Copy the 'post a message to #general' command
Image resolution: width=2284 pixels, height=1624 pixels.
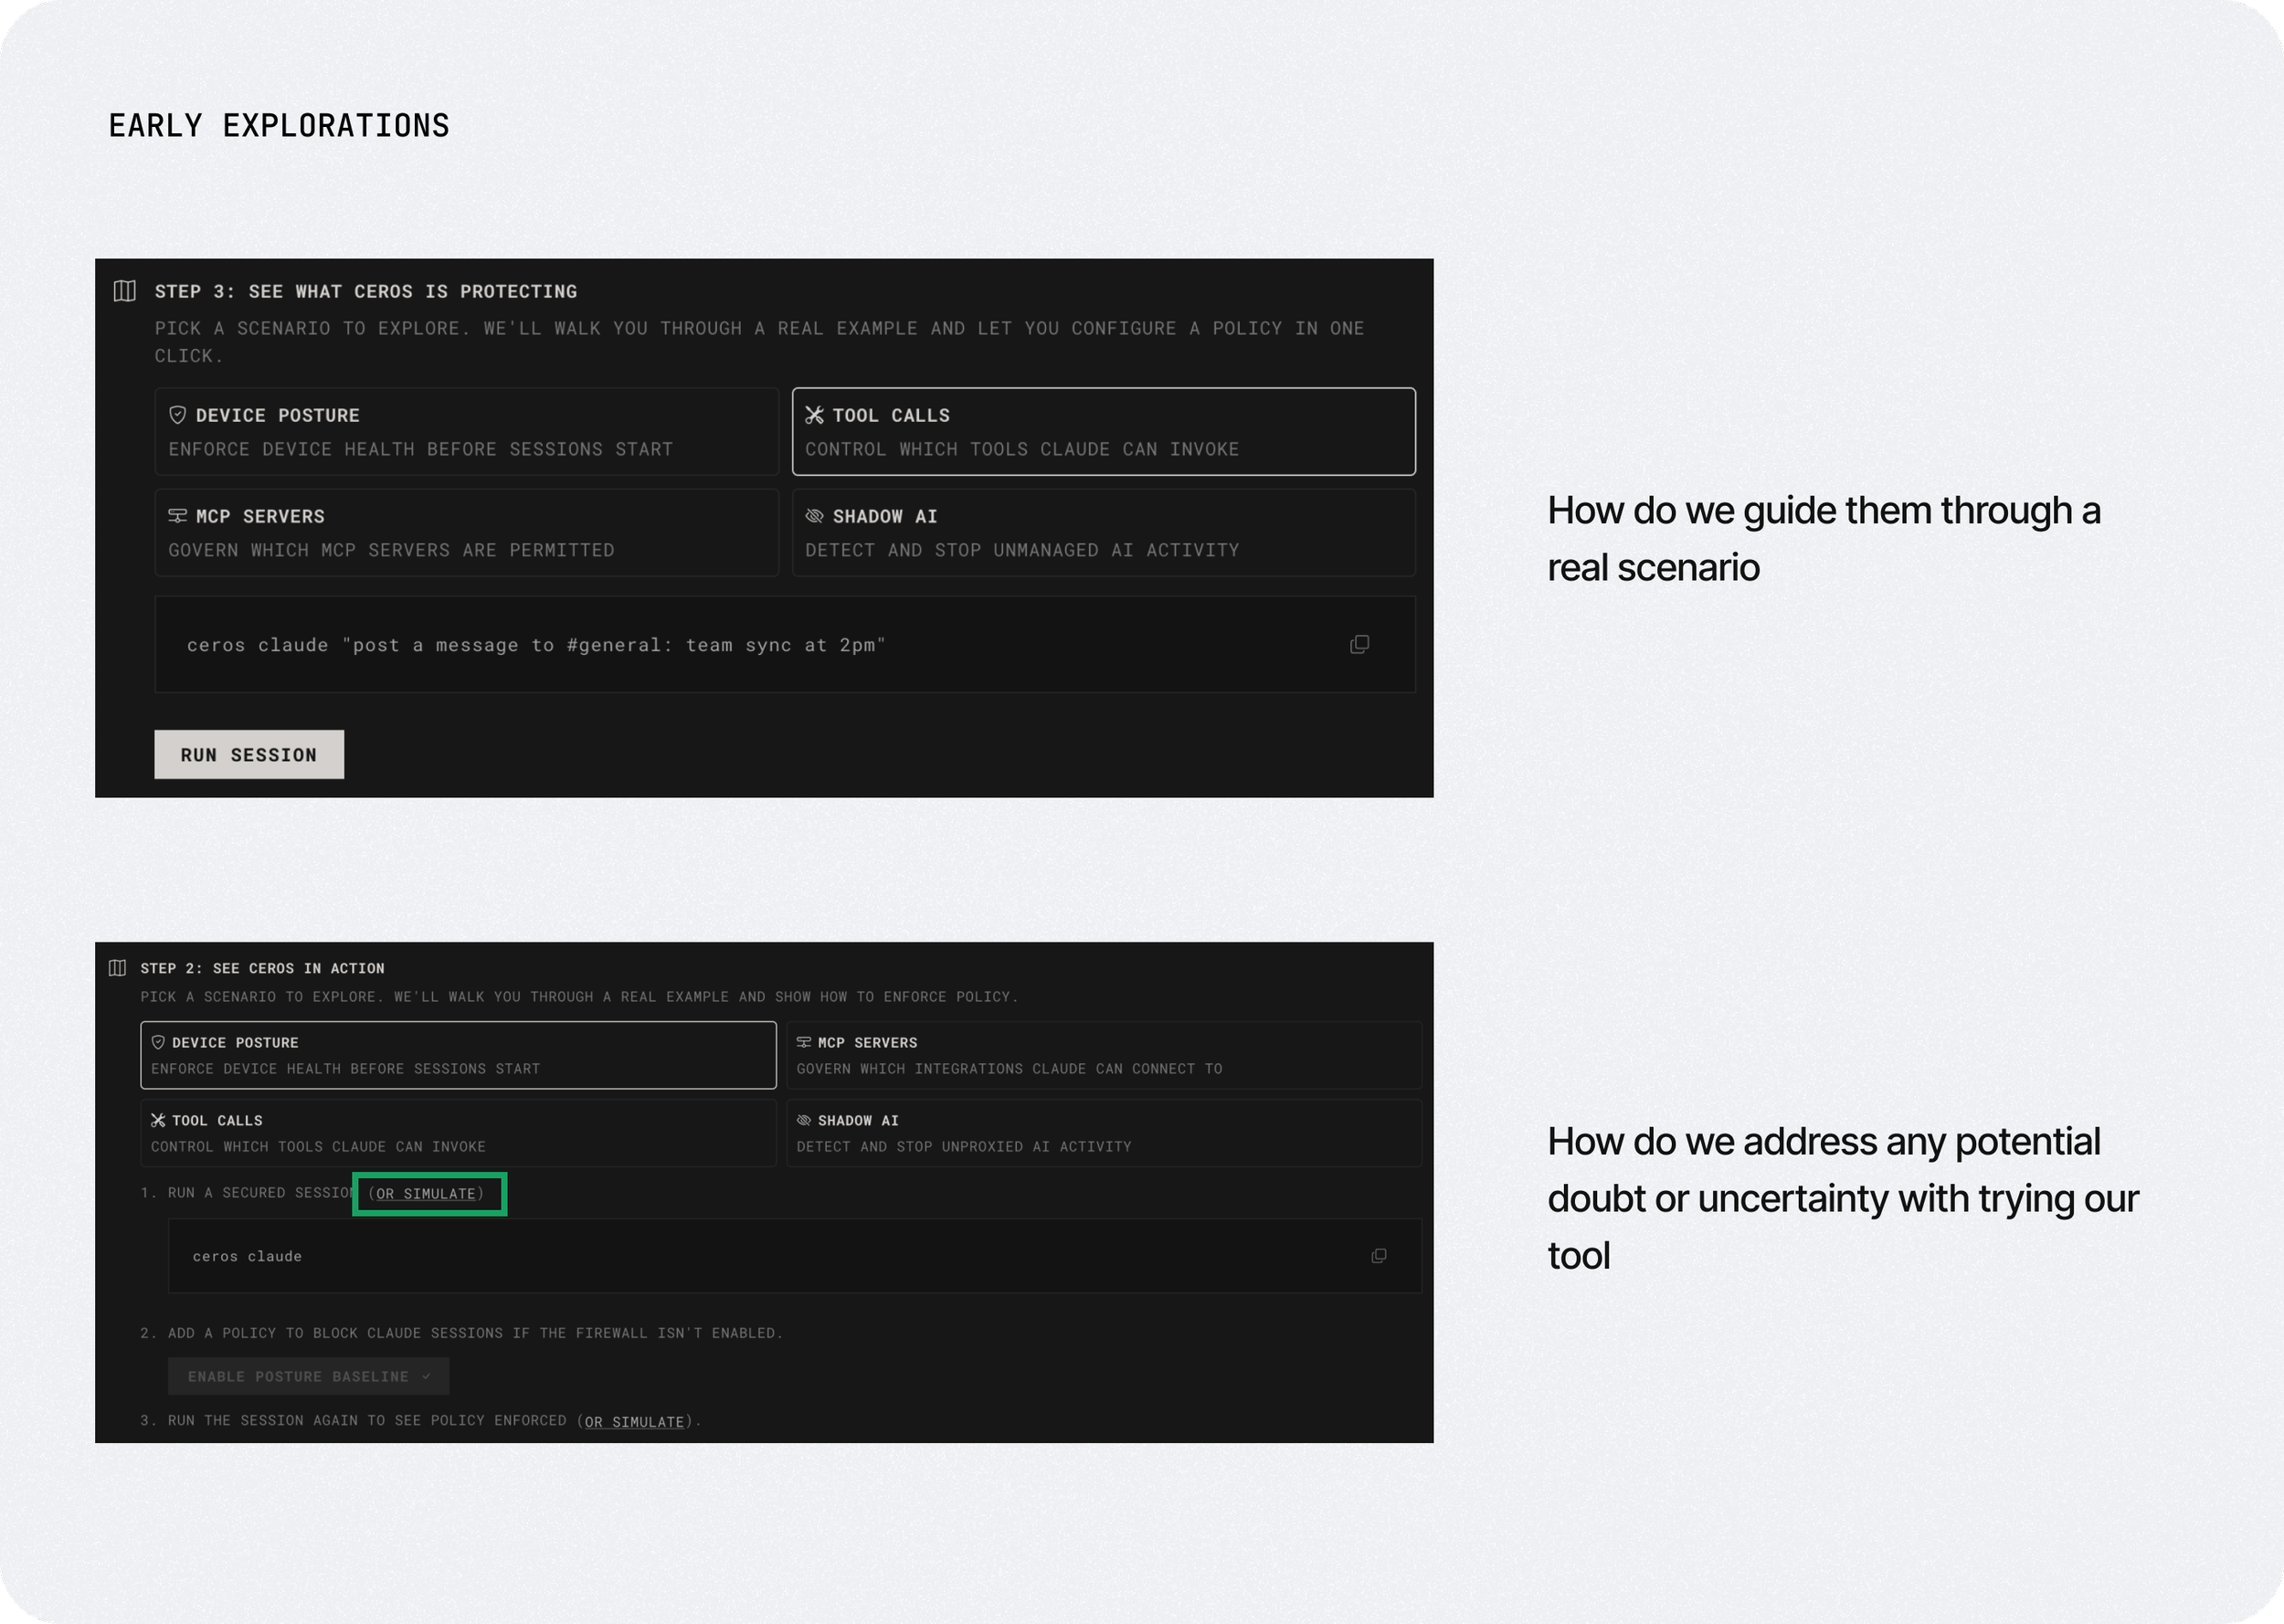[1359, 645]
